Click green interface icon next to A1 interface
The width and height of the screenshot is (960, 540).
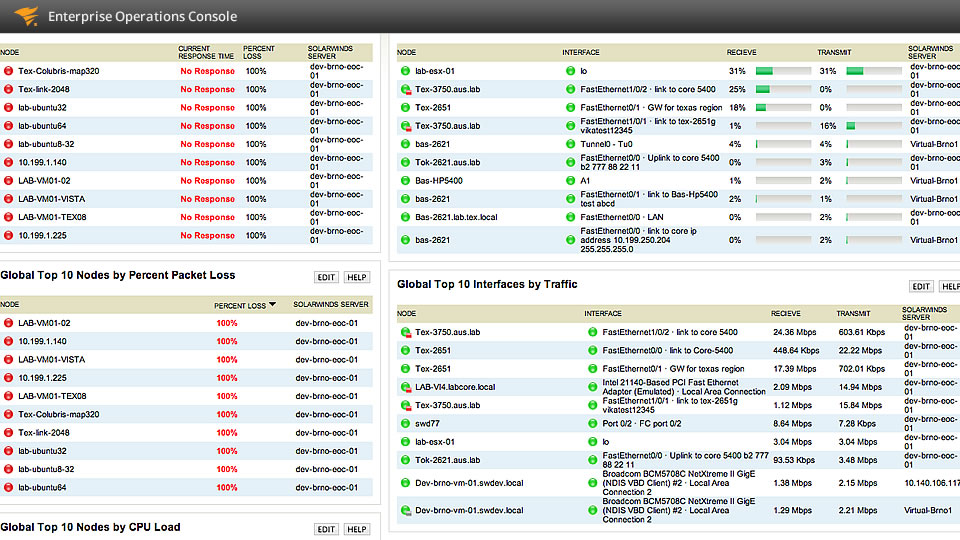click(x=571, y=181)
